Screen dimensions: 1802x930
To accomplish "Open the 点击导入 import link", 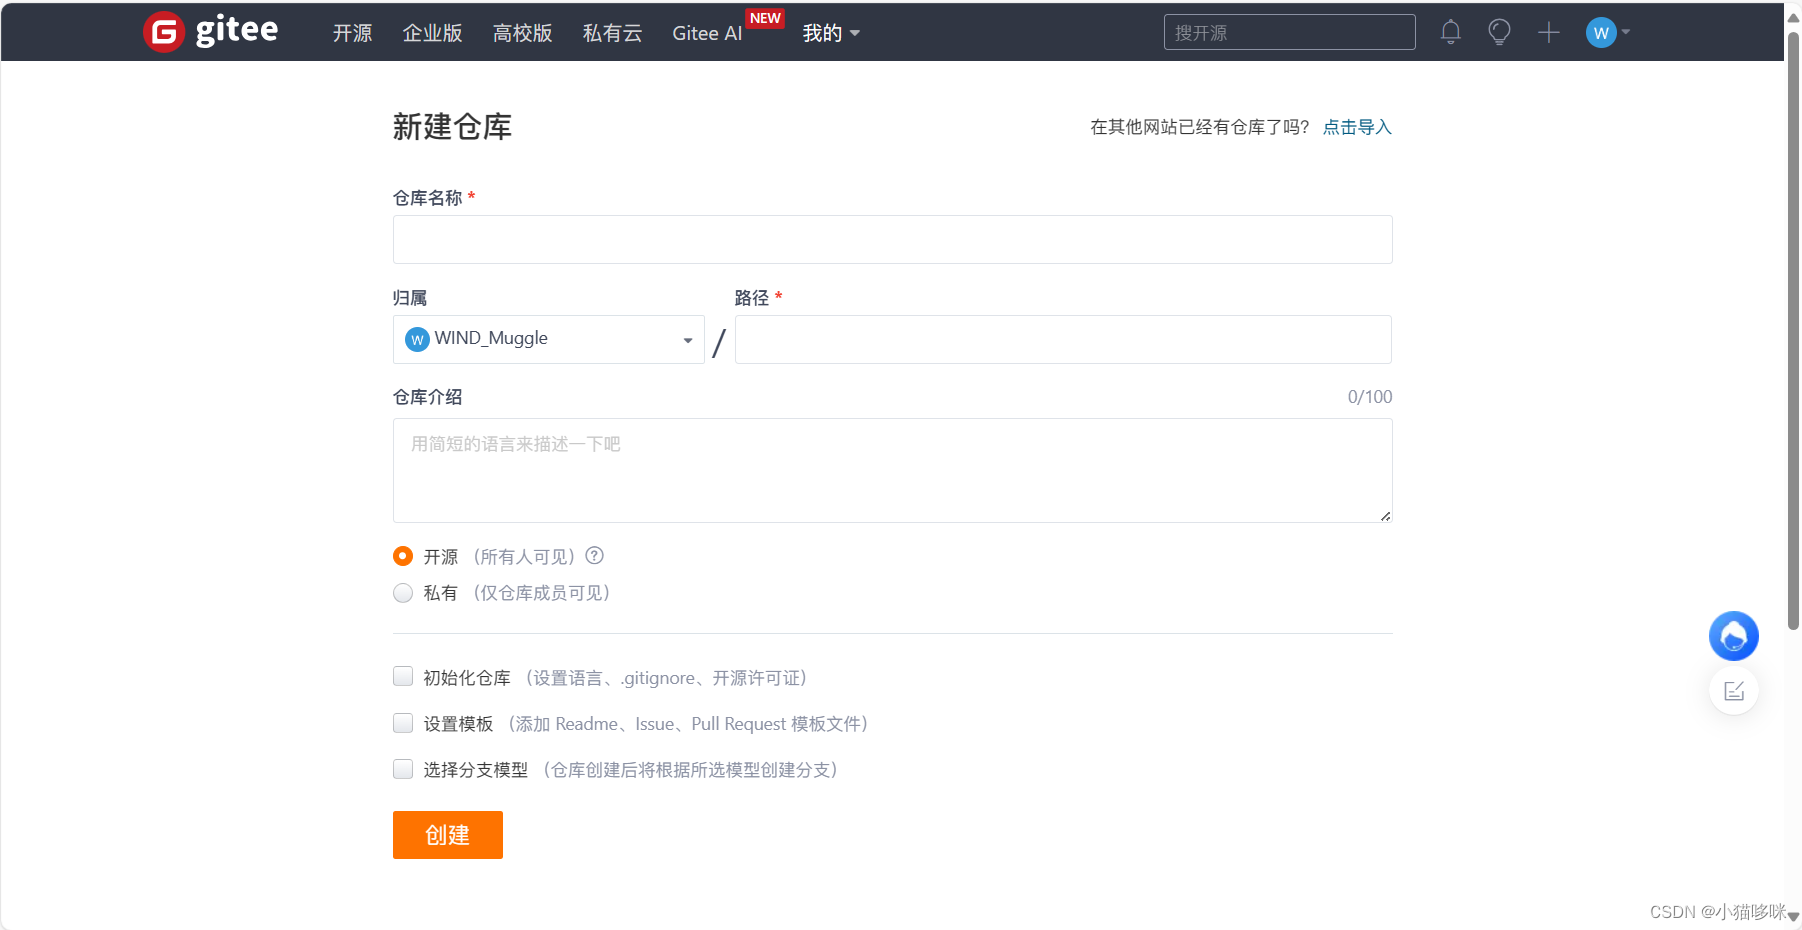I will click(1356, 127).
